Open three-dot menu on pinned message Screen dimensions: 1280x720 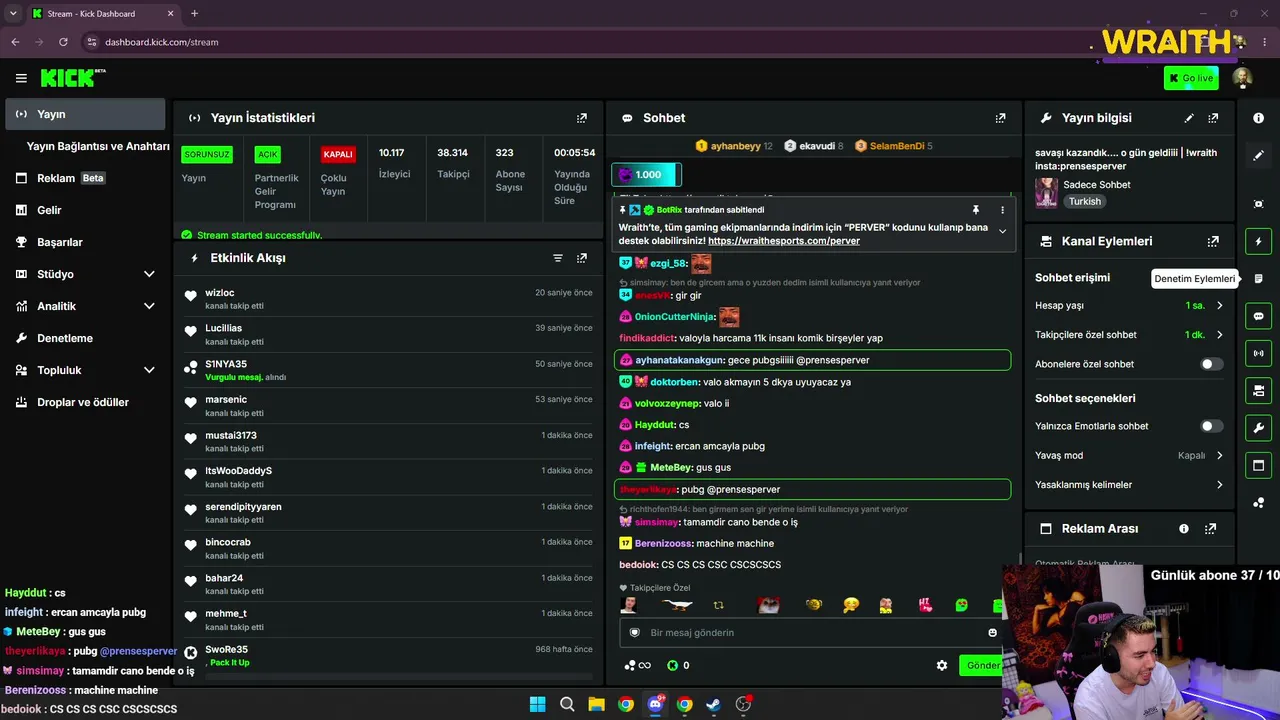(x=1002, y=210)
